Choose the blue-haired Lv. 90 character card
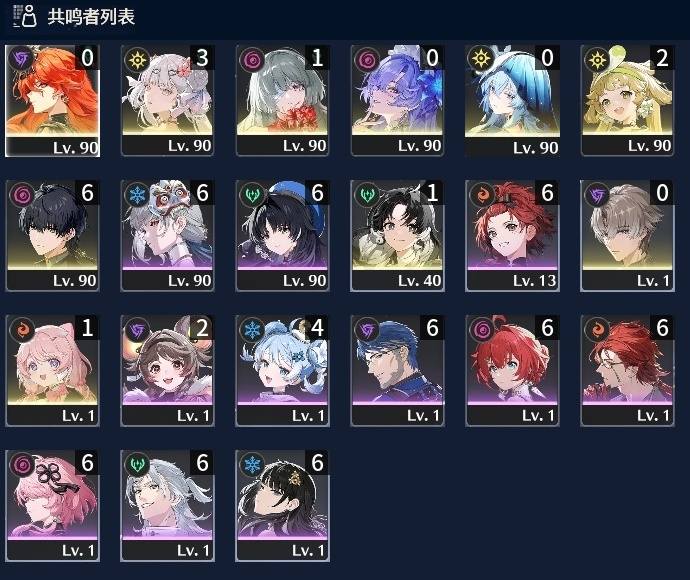690x580 pixels. click(512, 101)
